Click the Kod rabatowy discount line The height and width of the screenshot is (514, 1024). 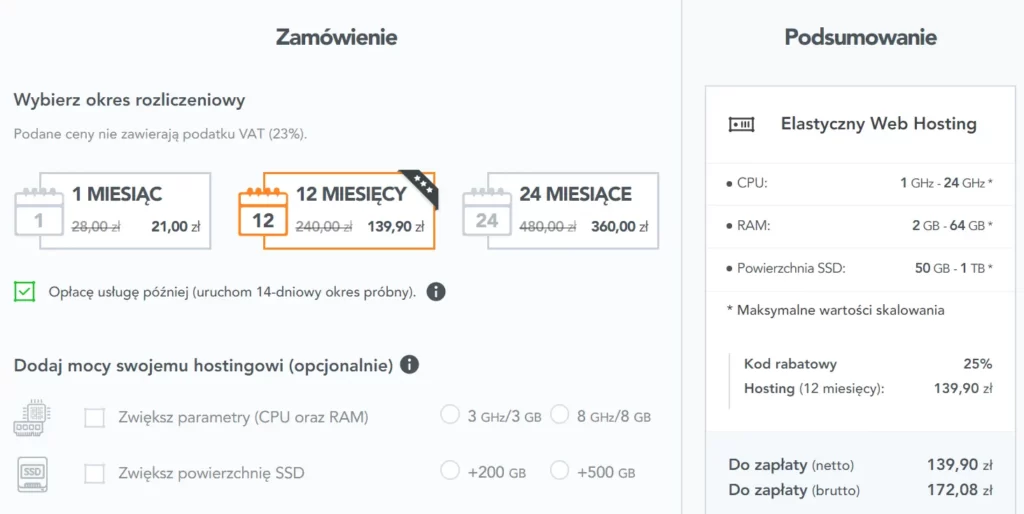tap(868, 364)
